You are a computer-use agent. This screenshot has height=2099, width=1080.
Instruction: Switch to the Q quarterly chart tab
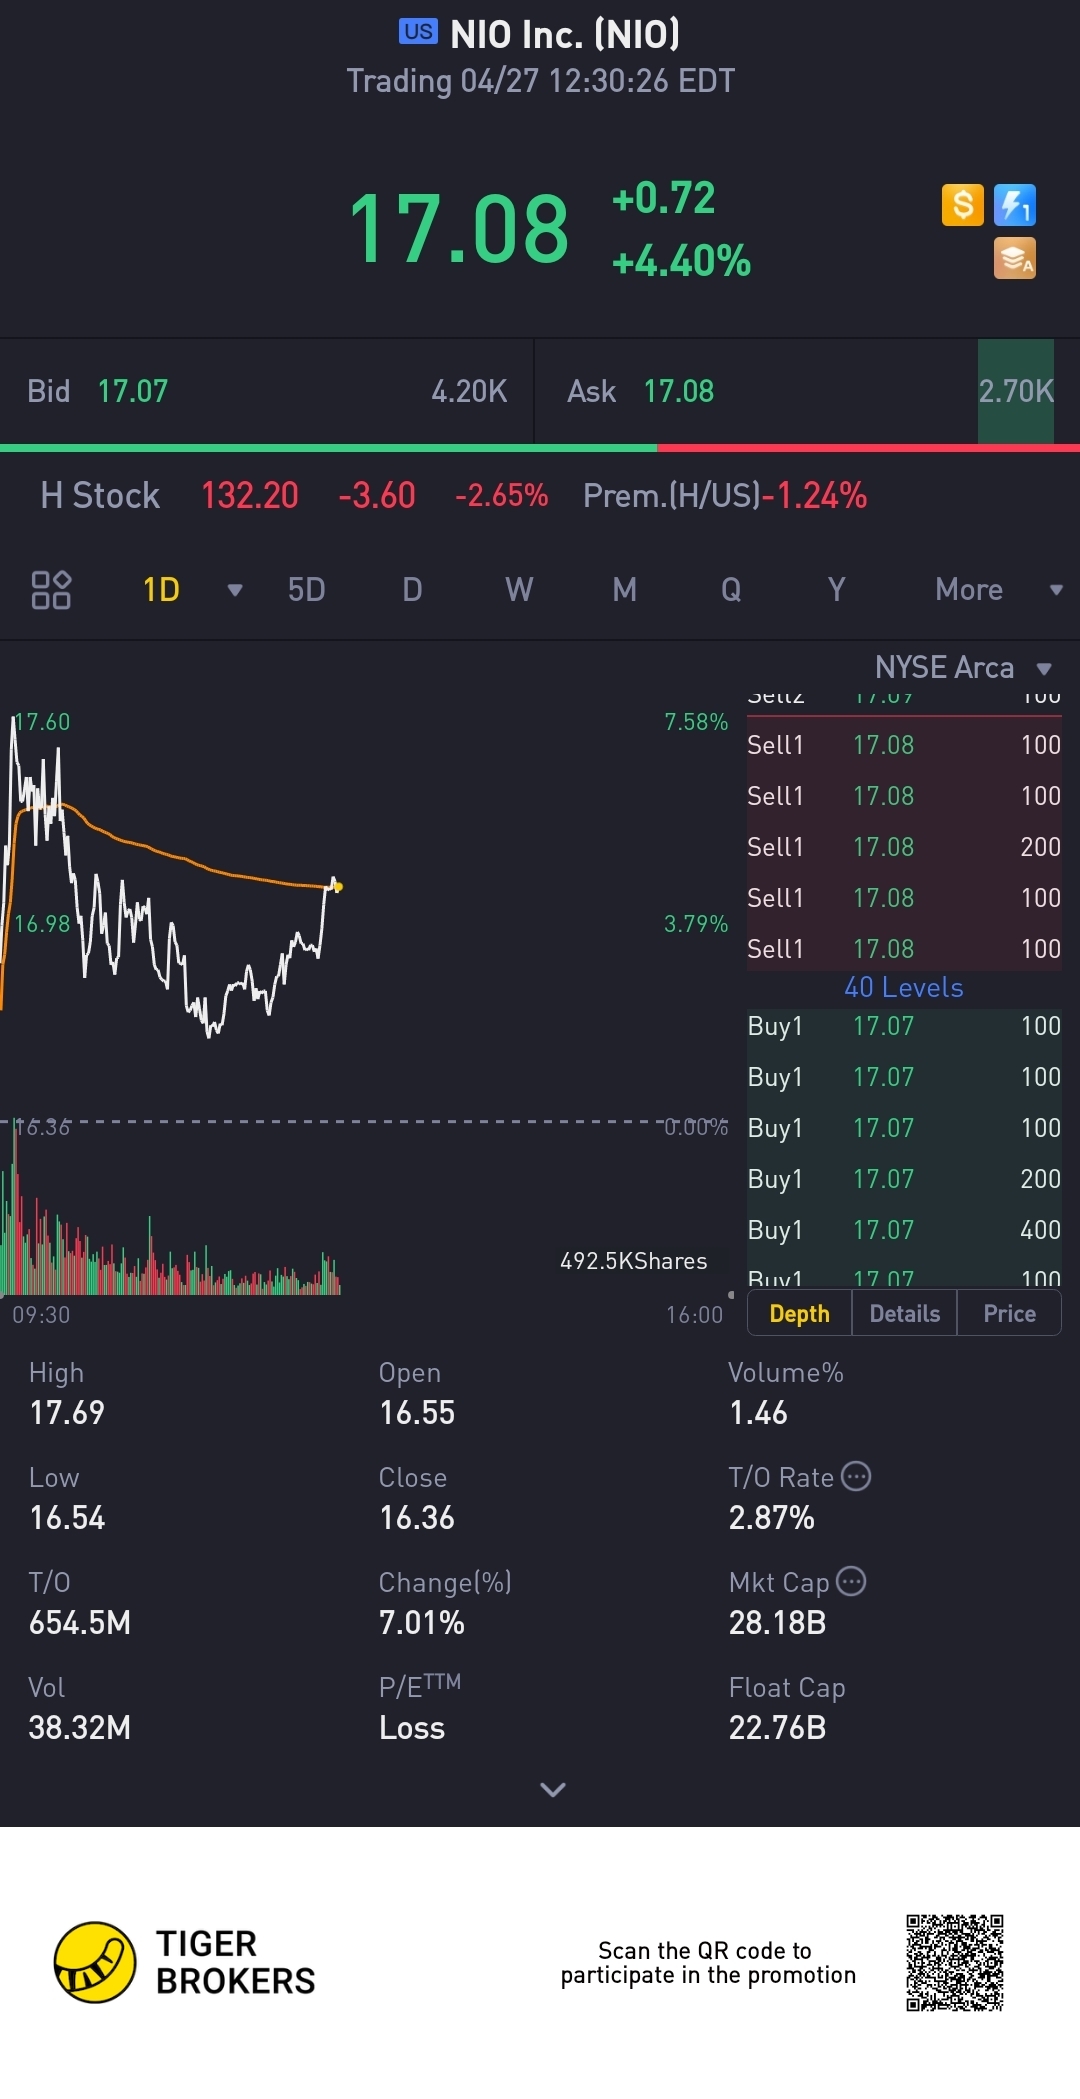click(x=731, y=590)
